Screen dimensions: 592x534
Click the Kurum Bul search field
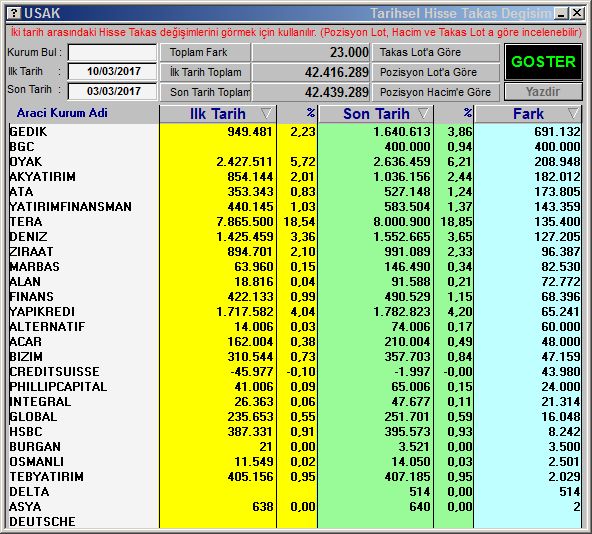113,52
